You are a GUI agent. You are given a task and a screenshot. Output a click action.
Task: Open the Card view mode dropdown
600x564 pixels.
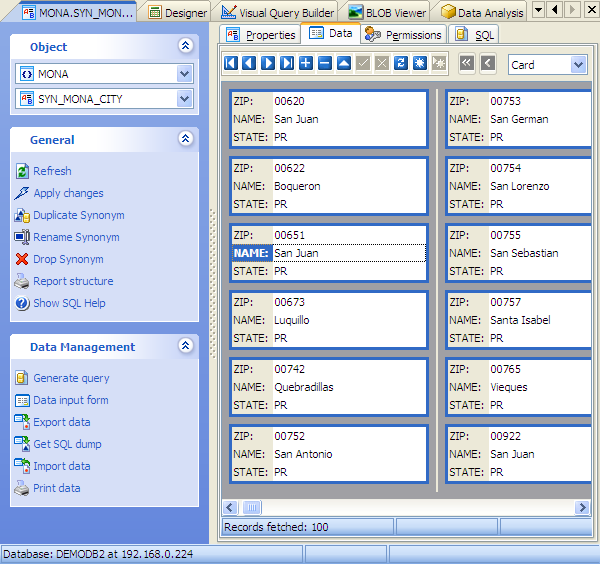578,64
